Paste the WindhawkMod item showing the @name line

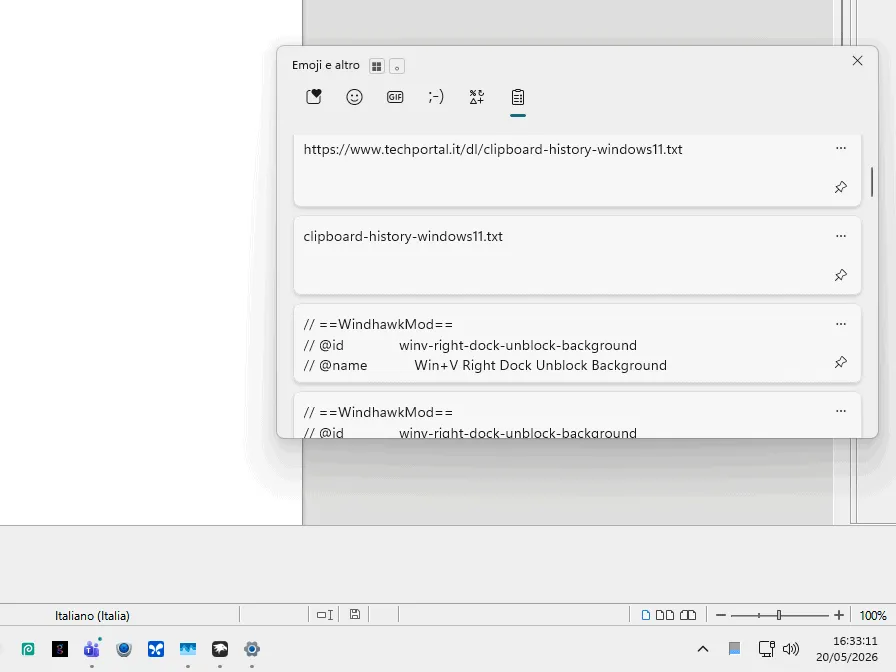(577, 343)
